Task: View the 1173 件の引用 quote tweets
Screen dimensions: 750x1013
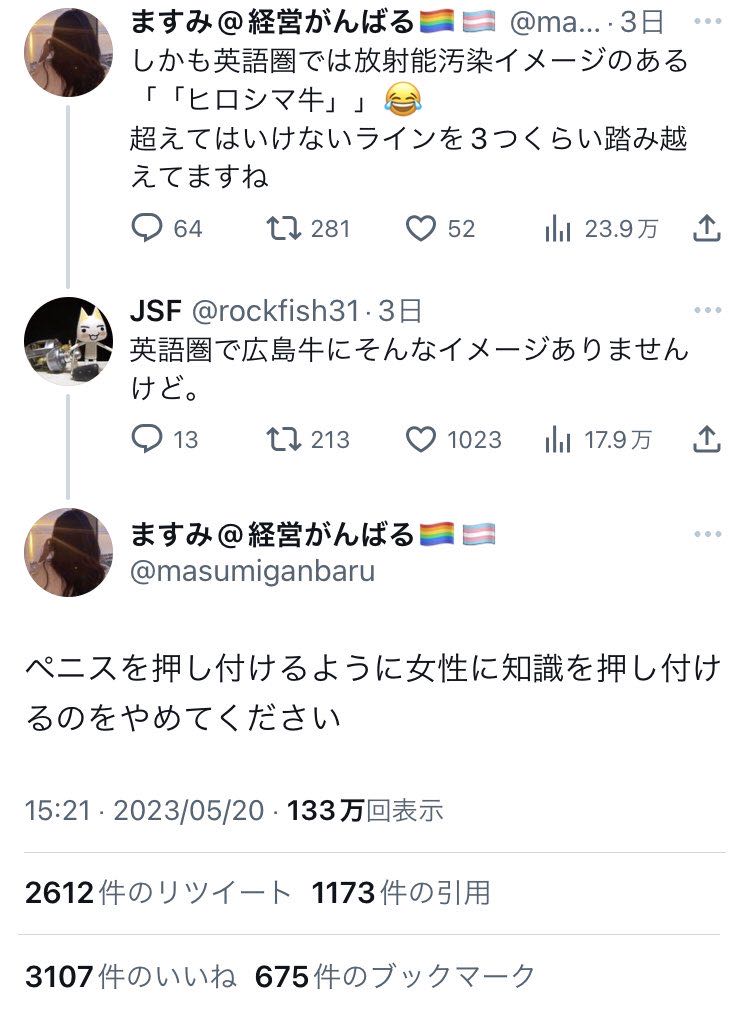Action: tap(401, 892)
